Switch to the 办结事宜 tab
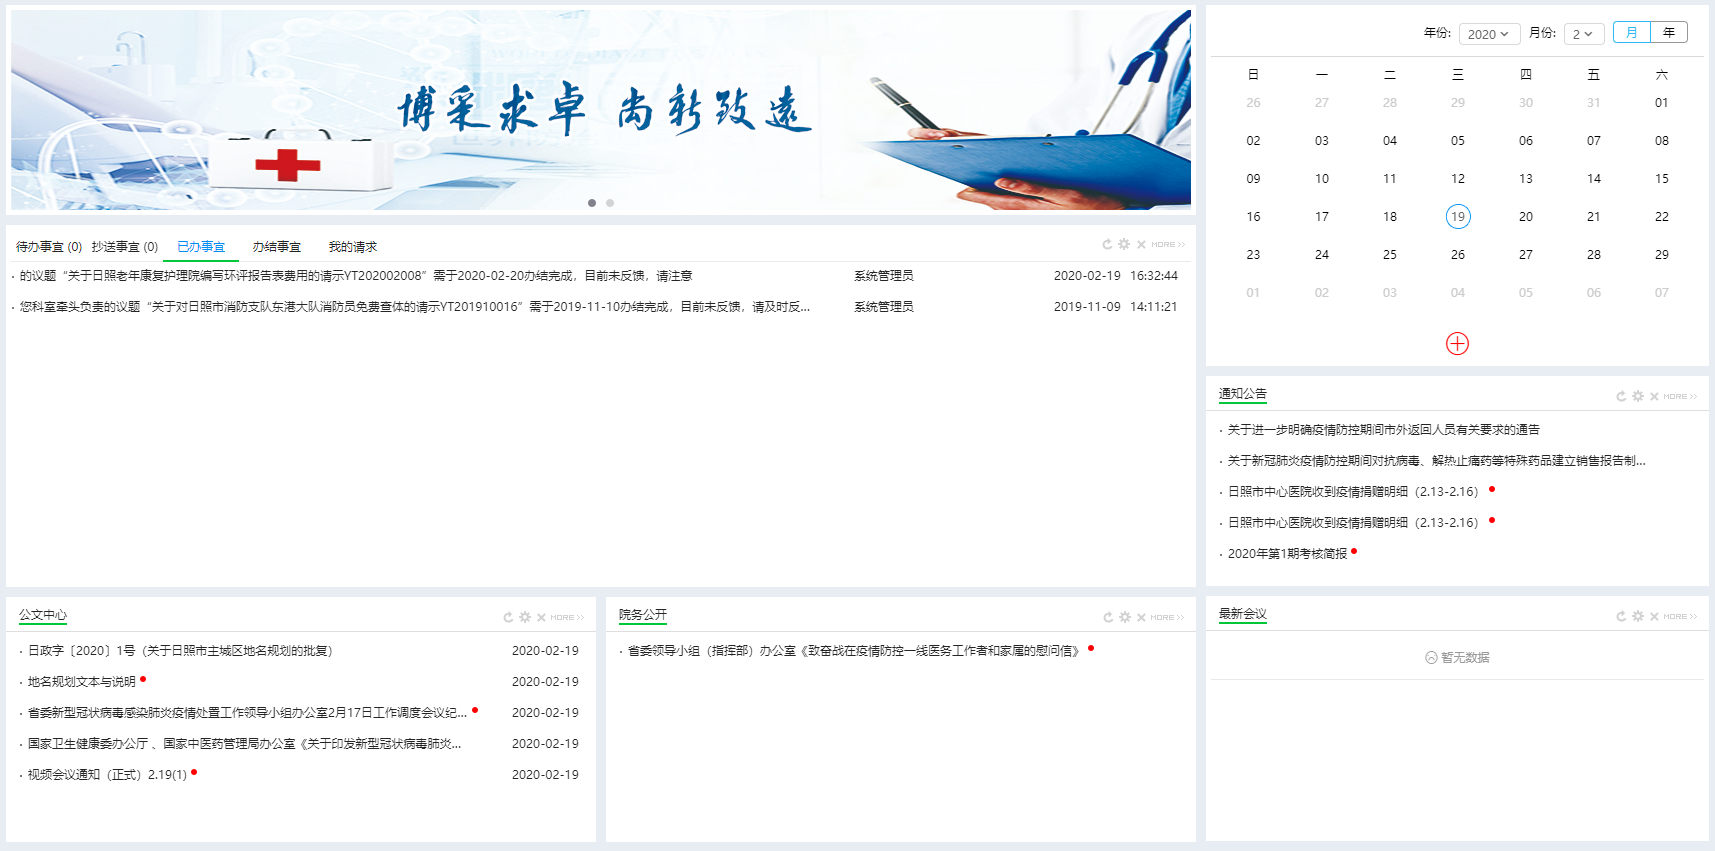 point(277,247)
